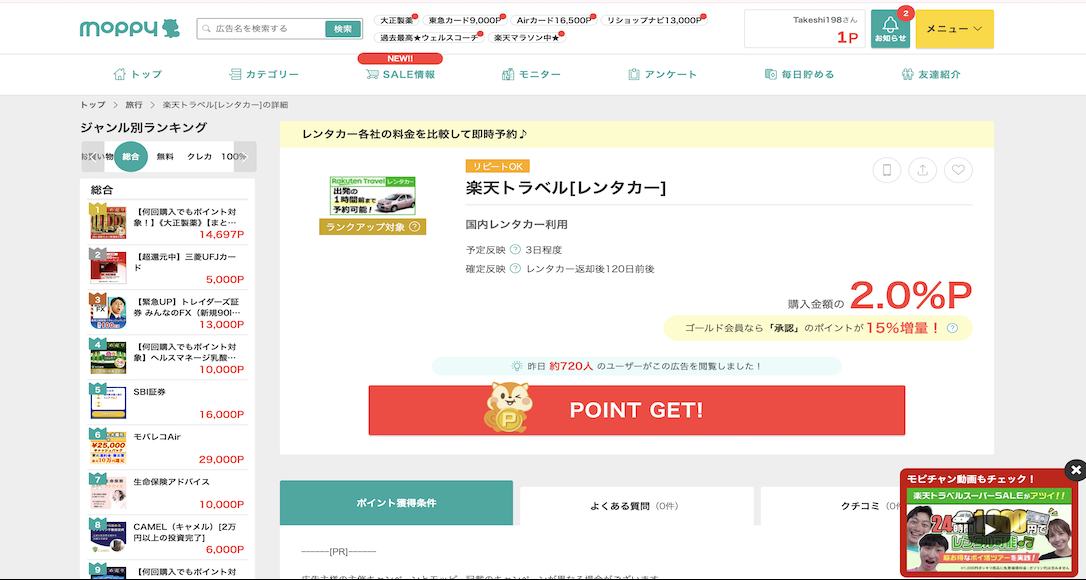Click the moppy logo
1086x580 pixels.
pos(116,29)
